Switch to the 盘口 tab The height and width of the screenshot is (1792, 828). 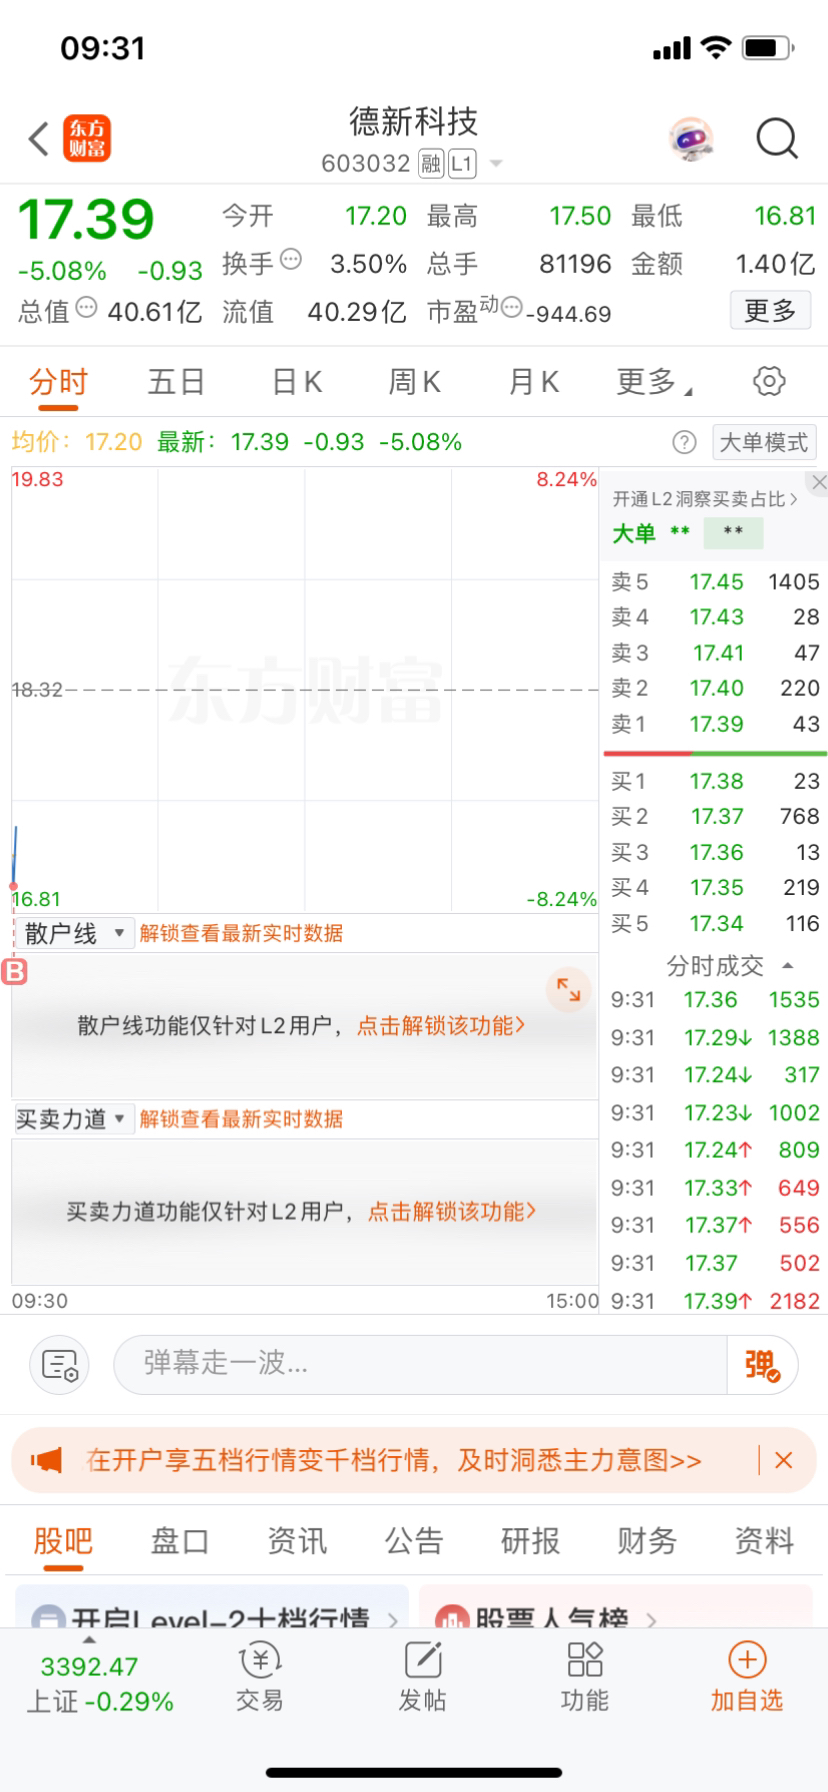tap(179, 1541)
